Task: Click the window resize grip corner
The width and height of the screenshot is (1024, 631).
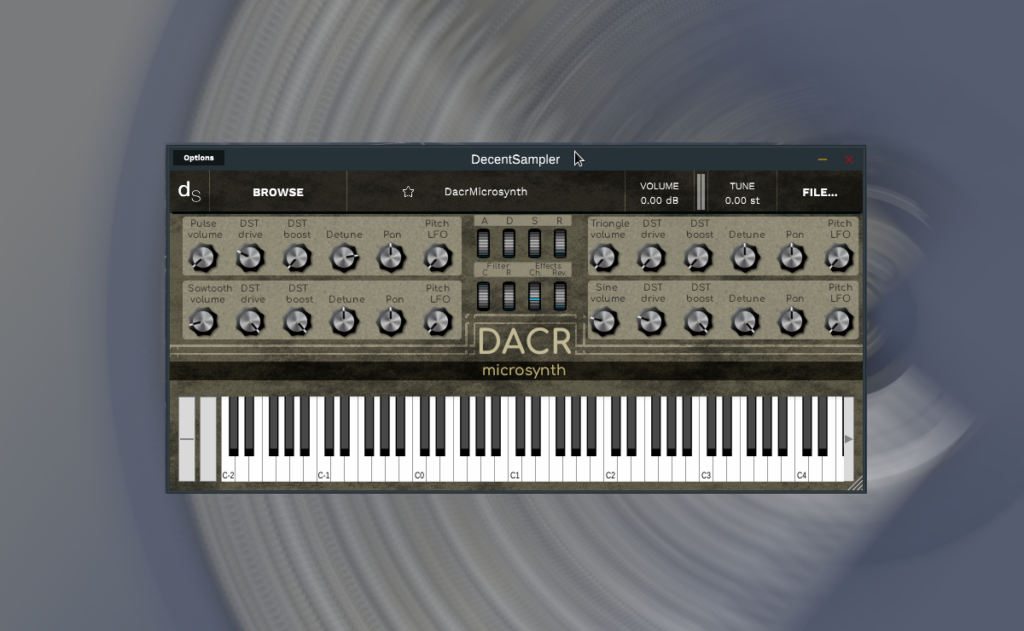Action: 856,483
